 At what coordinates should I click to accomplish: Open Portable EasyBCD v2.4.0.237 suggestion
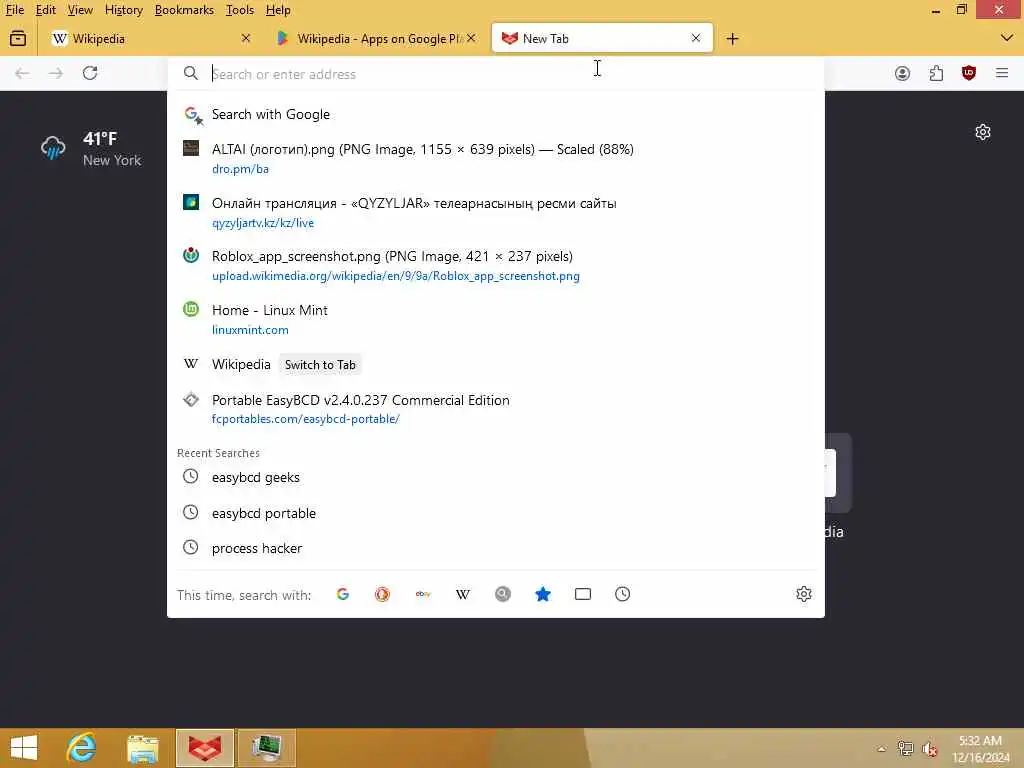coord(495,409)
